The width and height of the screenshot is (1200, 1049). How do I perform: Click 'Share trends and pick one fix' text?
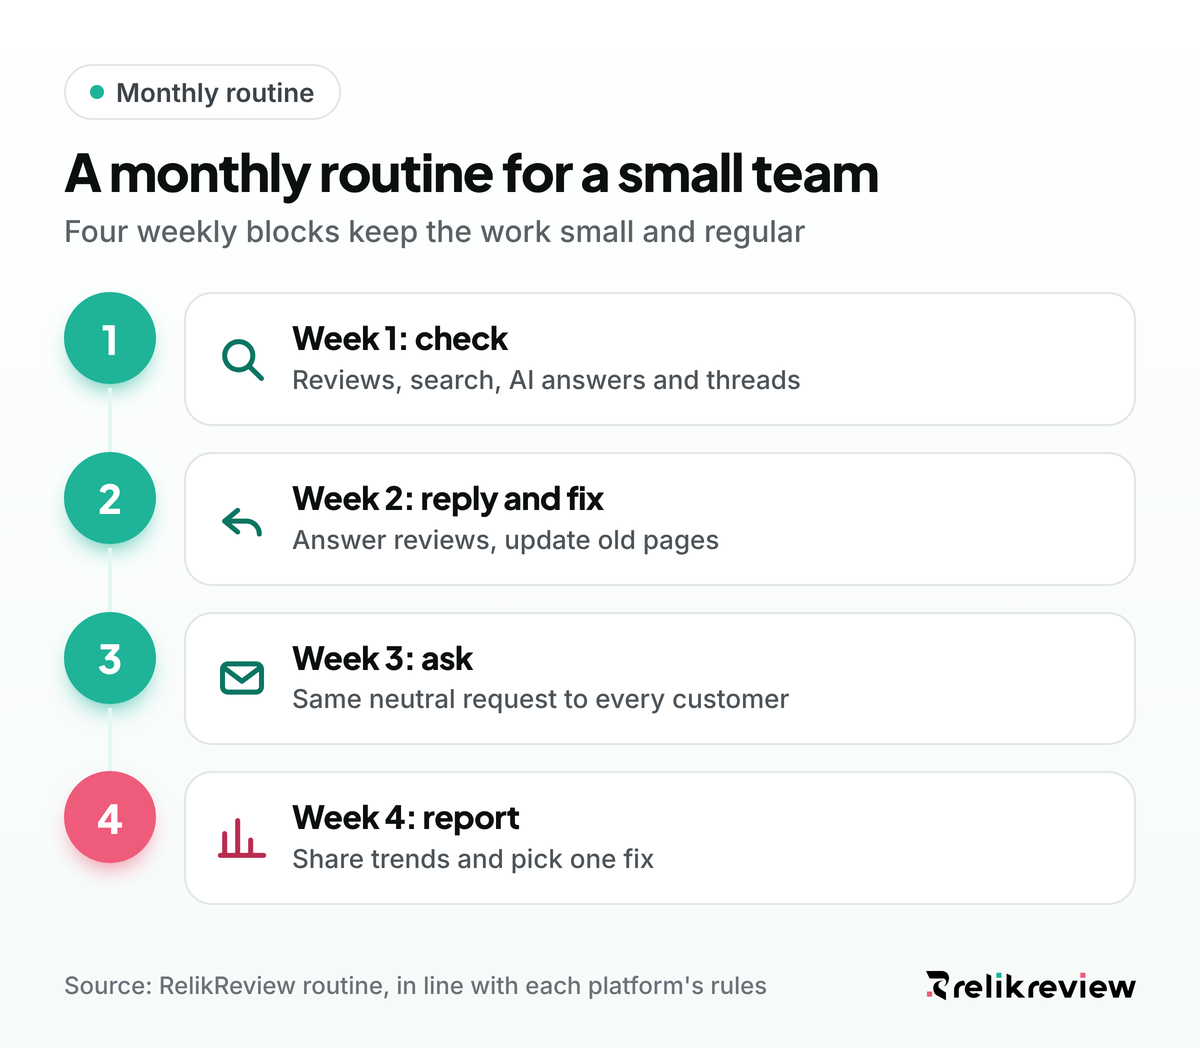[x=473, y=859]
